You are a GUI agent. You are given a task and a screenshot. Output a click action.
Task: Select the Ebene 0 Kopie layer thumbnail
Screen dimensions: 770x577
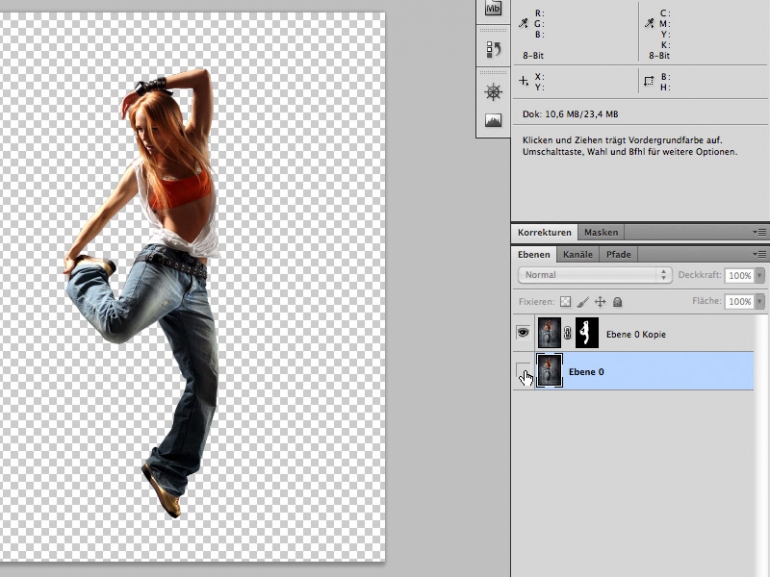coord(549,333)
